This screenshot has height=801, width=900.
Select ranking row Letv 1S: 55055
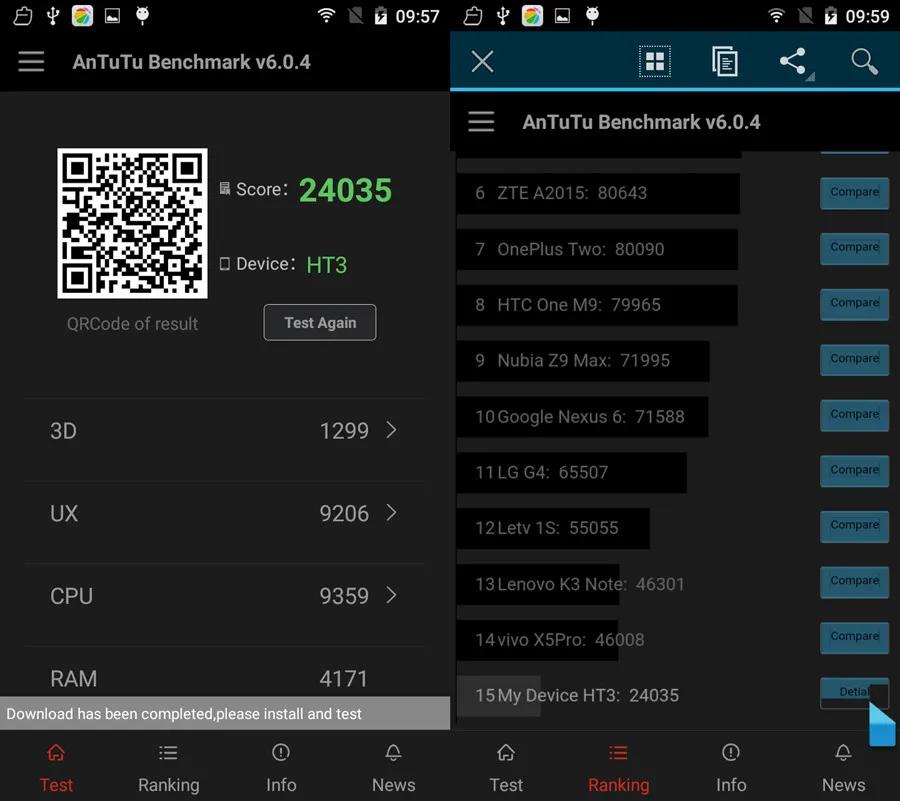point(553,527)
